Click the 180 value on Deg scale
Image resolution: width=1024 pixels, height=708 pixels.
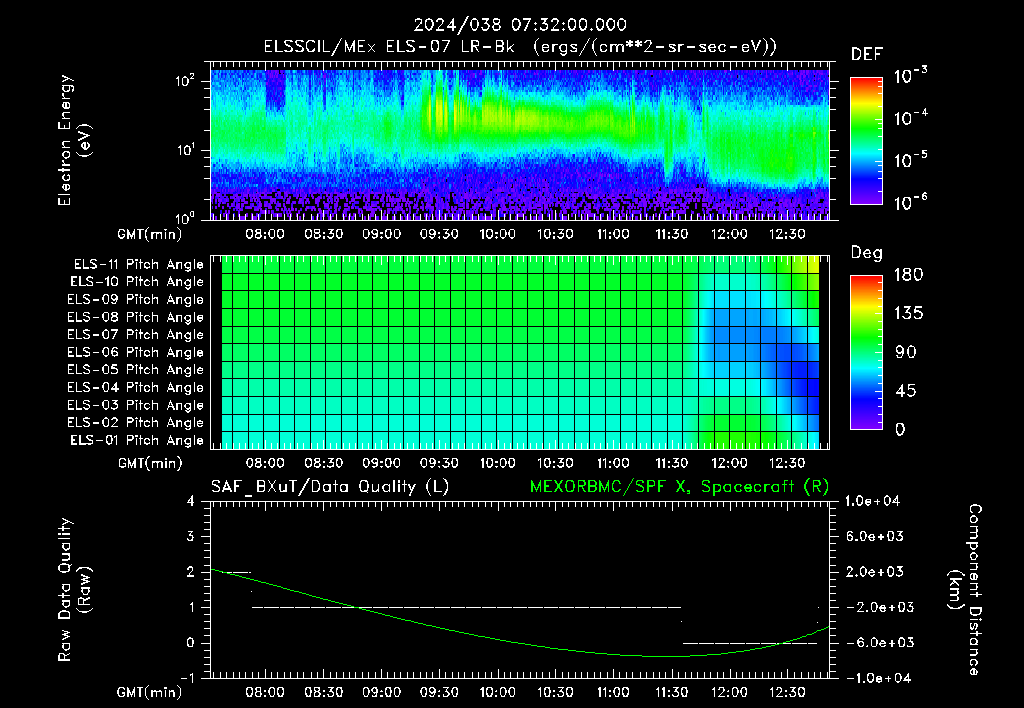908,275
